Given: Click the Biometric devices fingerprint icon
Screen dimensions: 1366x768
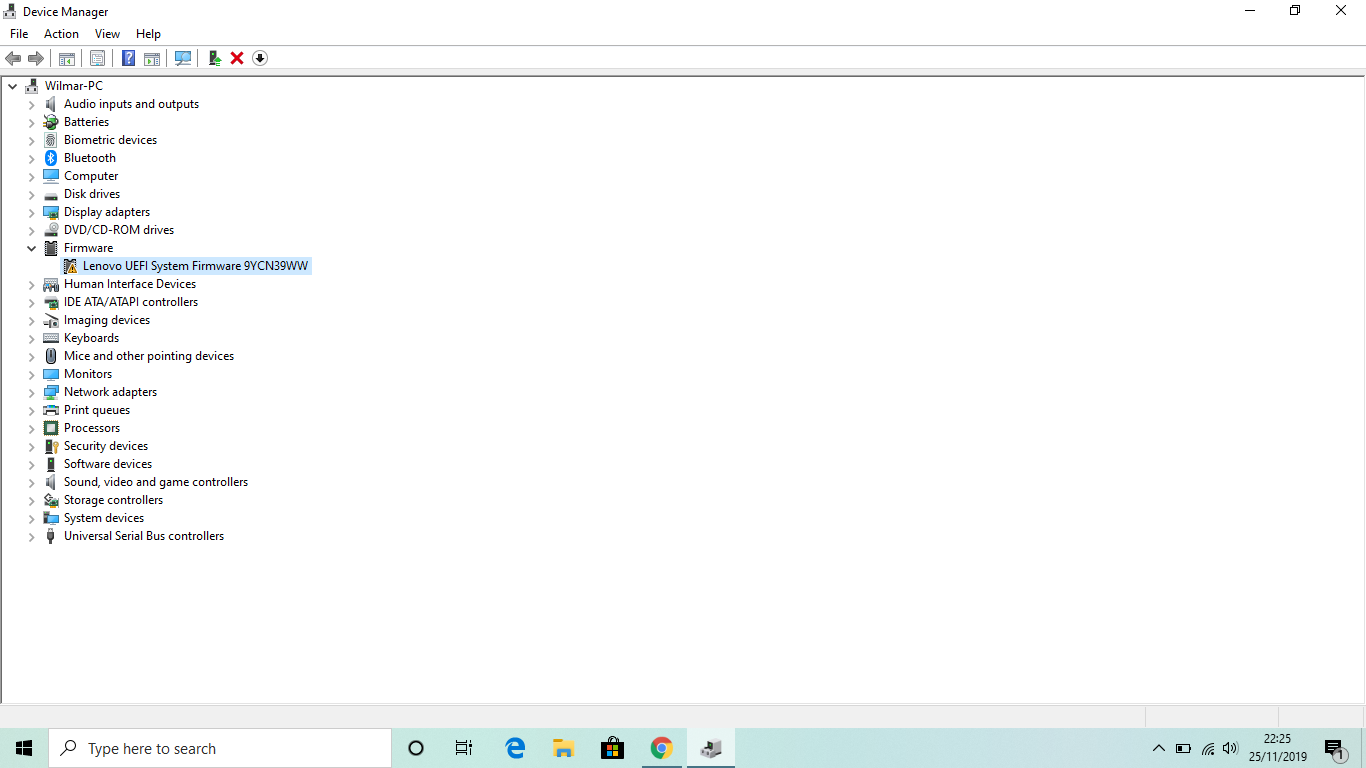Looking at the screenshot, I should pos(51,140).
